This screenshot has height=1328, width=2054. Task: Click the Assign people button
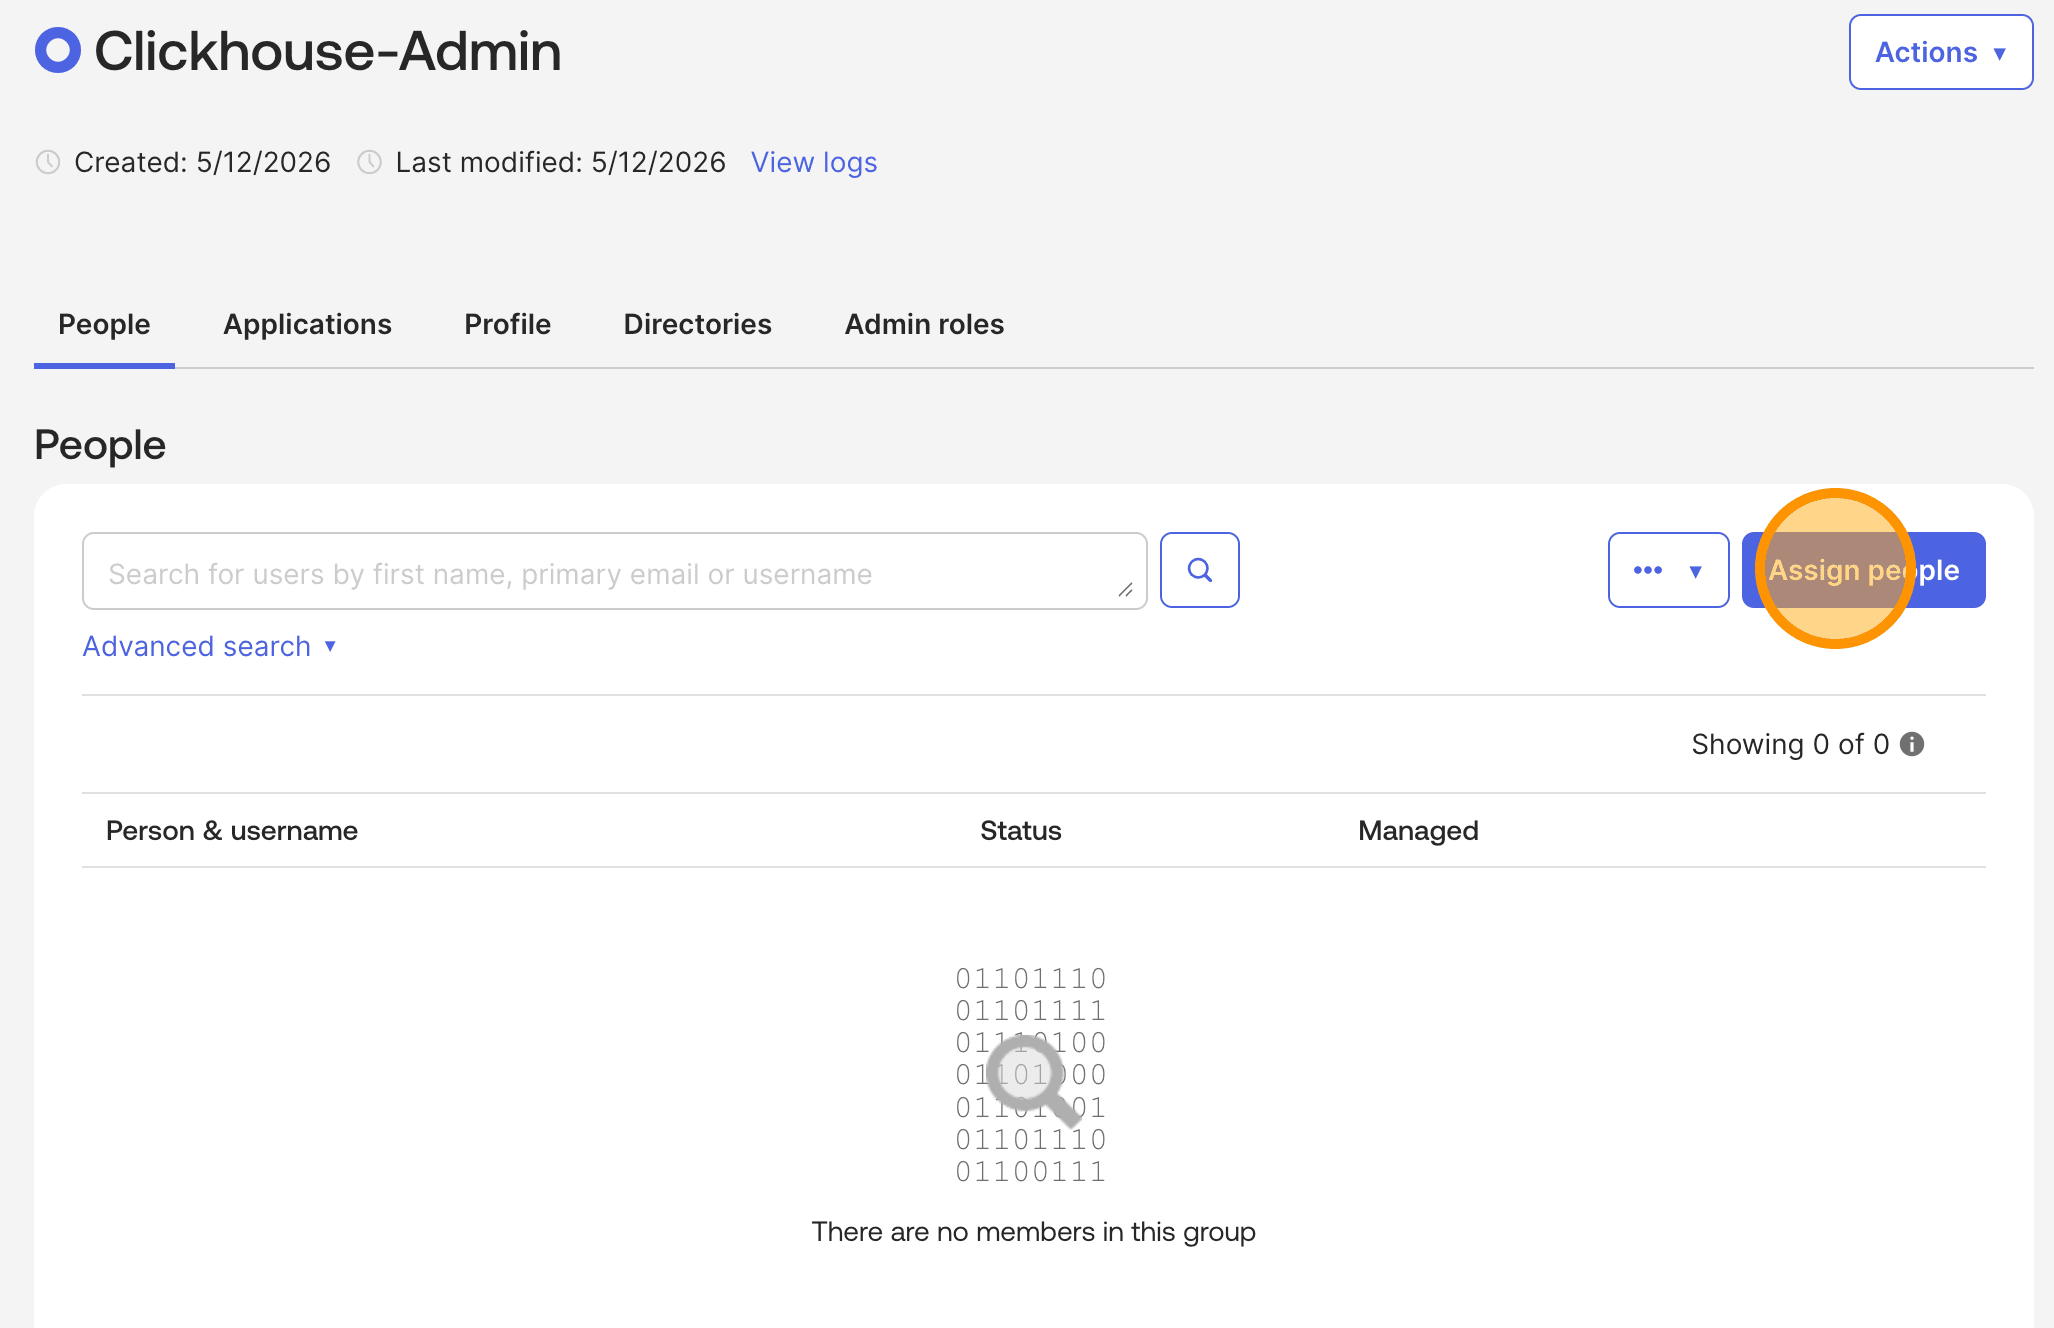pos(1863,570)
